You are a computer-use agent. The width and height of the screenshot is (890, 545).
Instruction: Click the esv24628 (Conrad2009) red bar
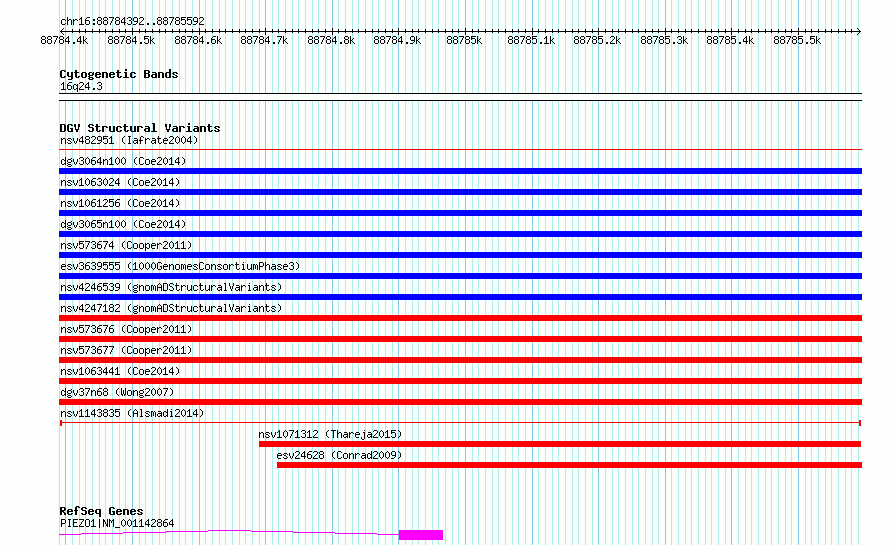[569, 465]
